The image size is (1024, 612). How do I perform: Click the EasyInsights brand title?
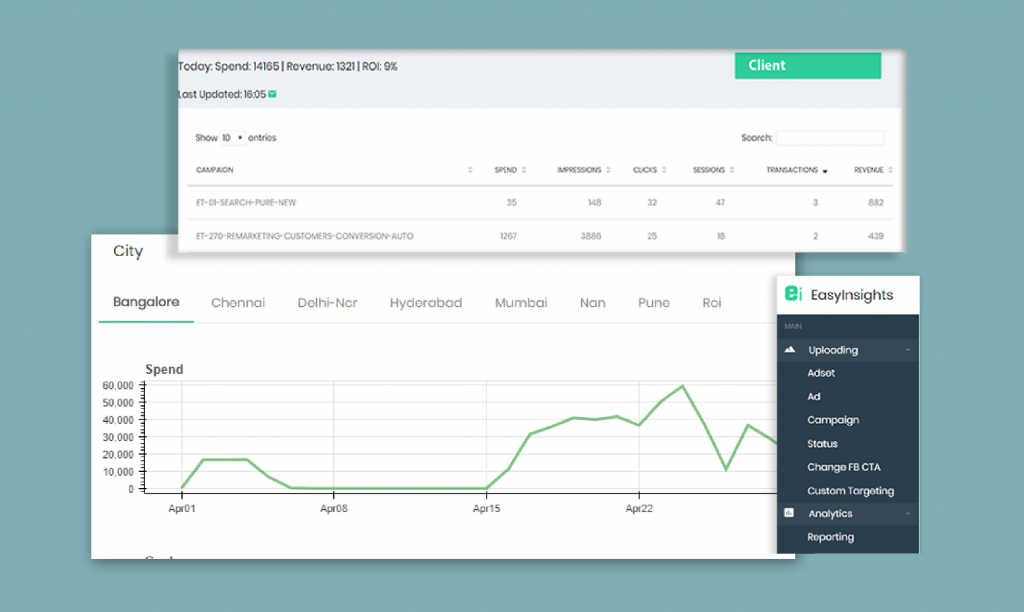(x=852, y=295)
